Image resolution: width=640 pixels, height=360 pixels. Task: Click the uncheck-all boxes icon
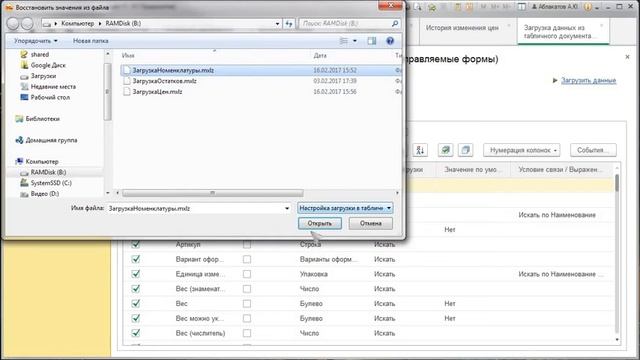[x=465, y=150]
